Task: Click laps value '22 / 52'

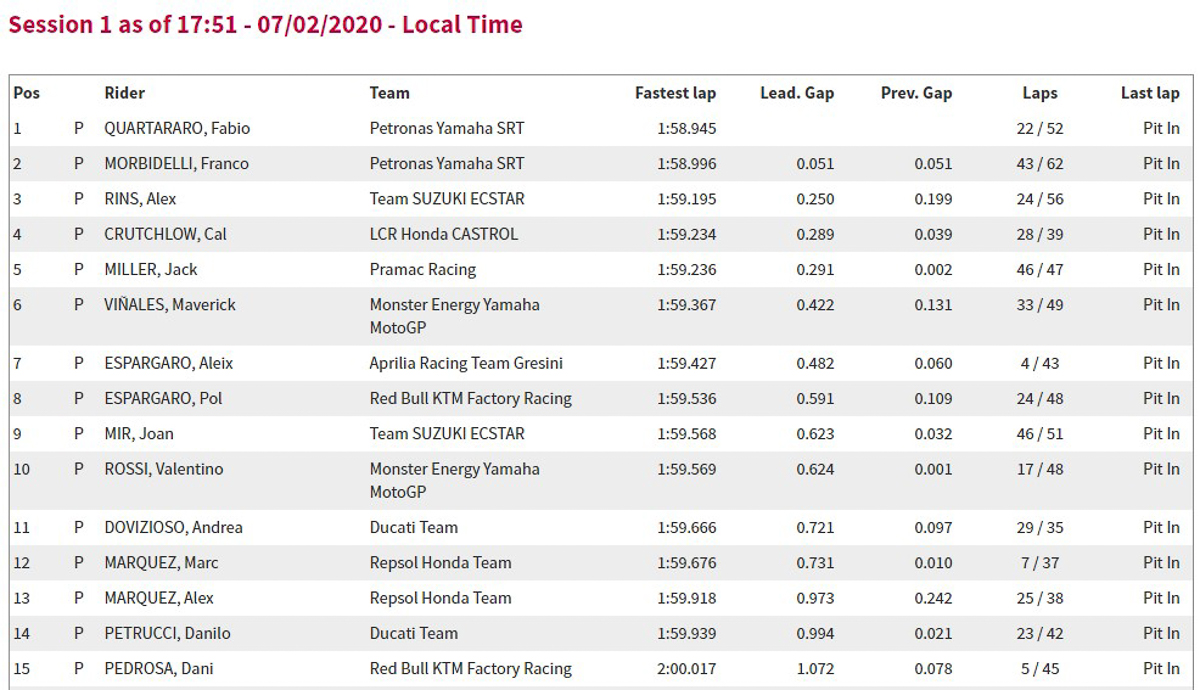Action: pyautogui.click(x=1040, y=128)
